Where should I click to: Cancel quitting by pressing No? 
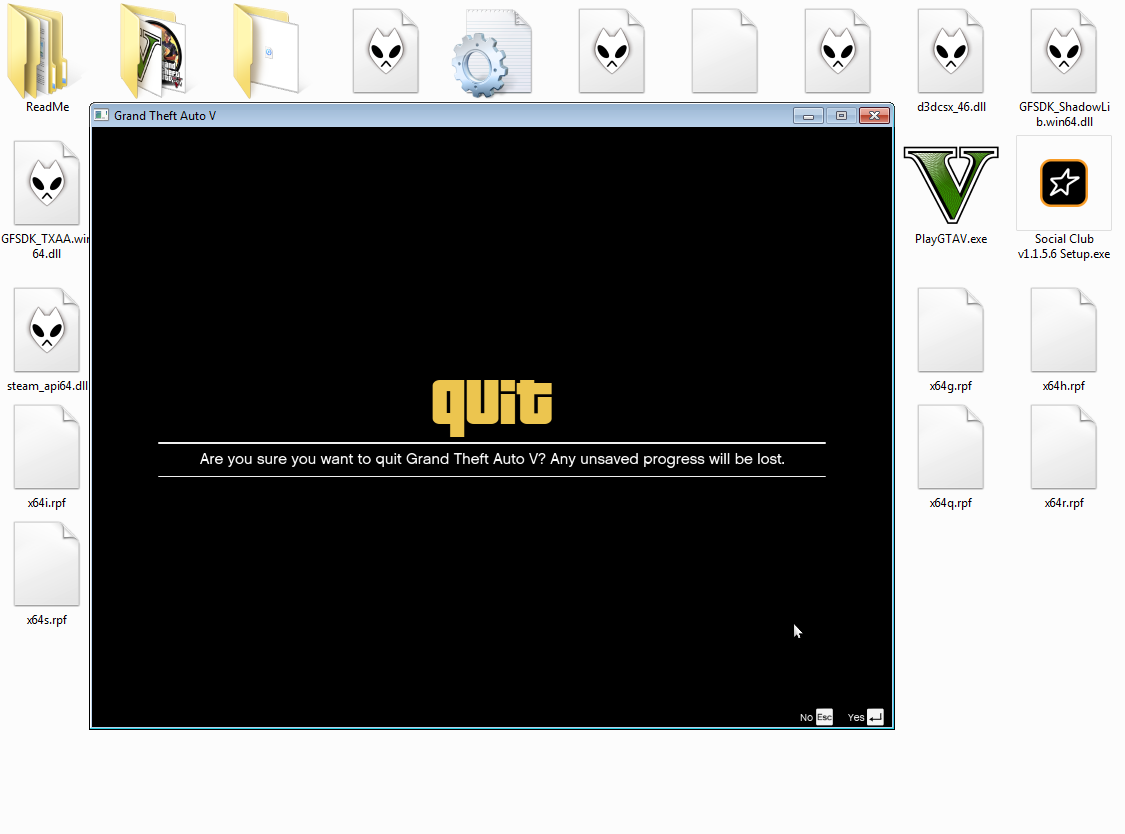point(814,717)
